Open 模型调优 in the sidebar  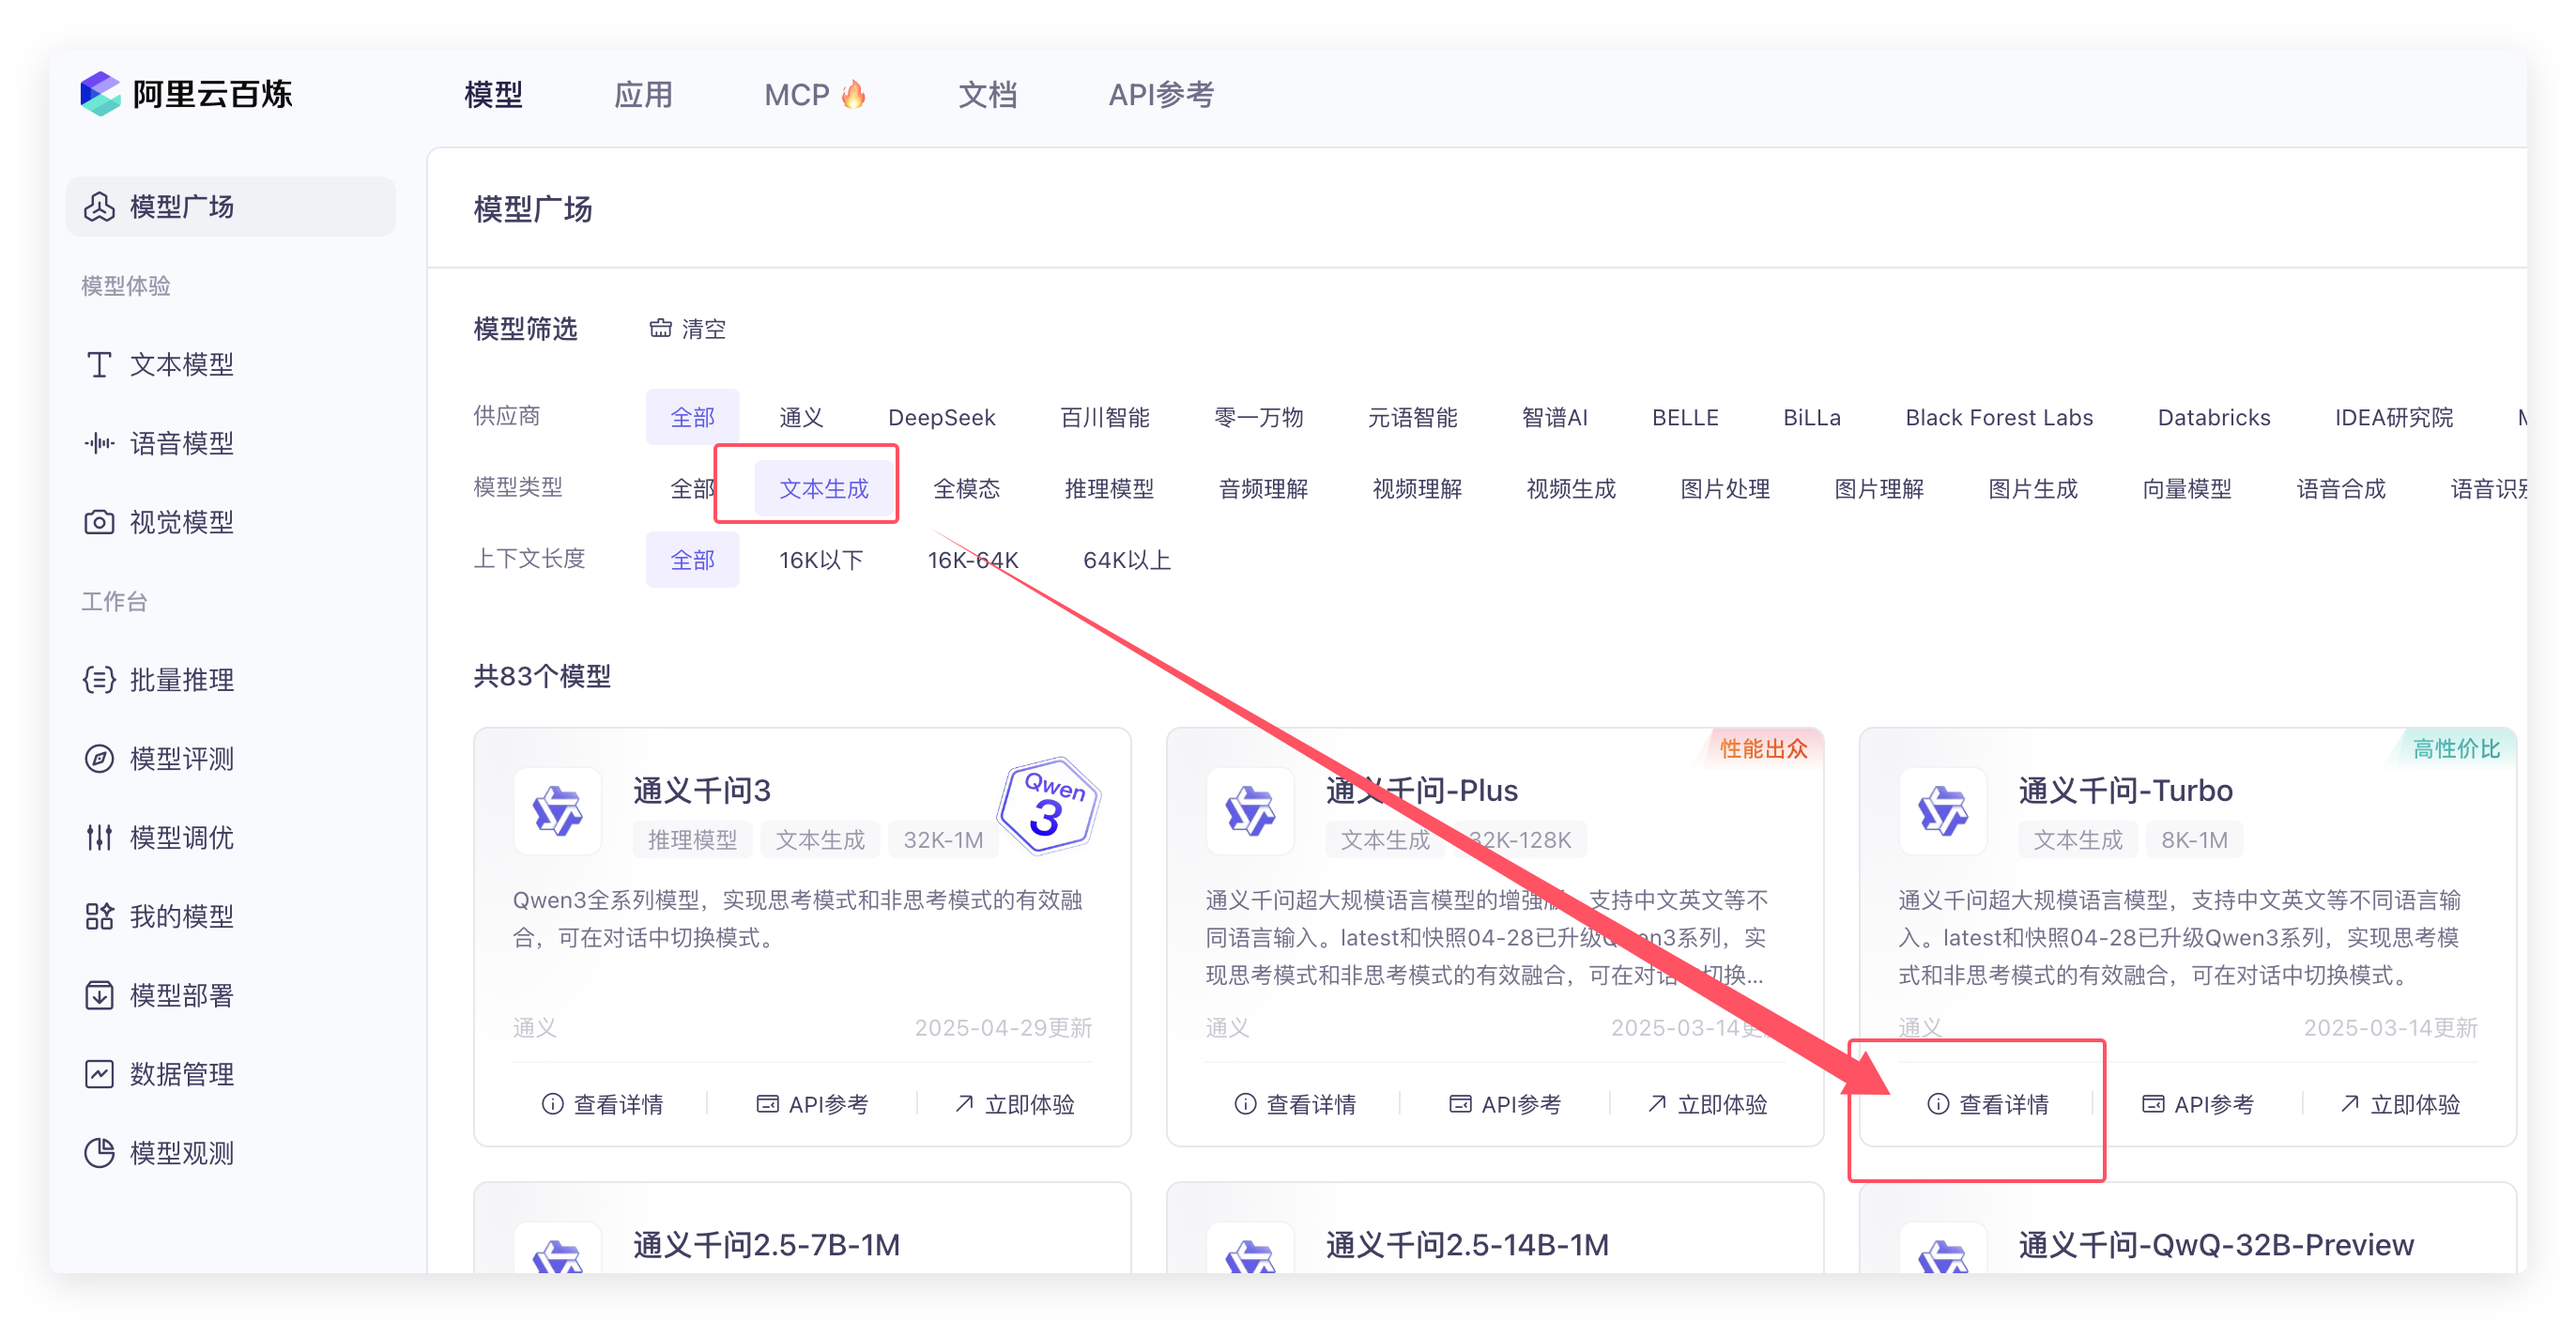click(160, 838)
